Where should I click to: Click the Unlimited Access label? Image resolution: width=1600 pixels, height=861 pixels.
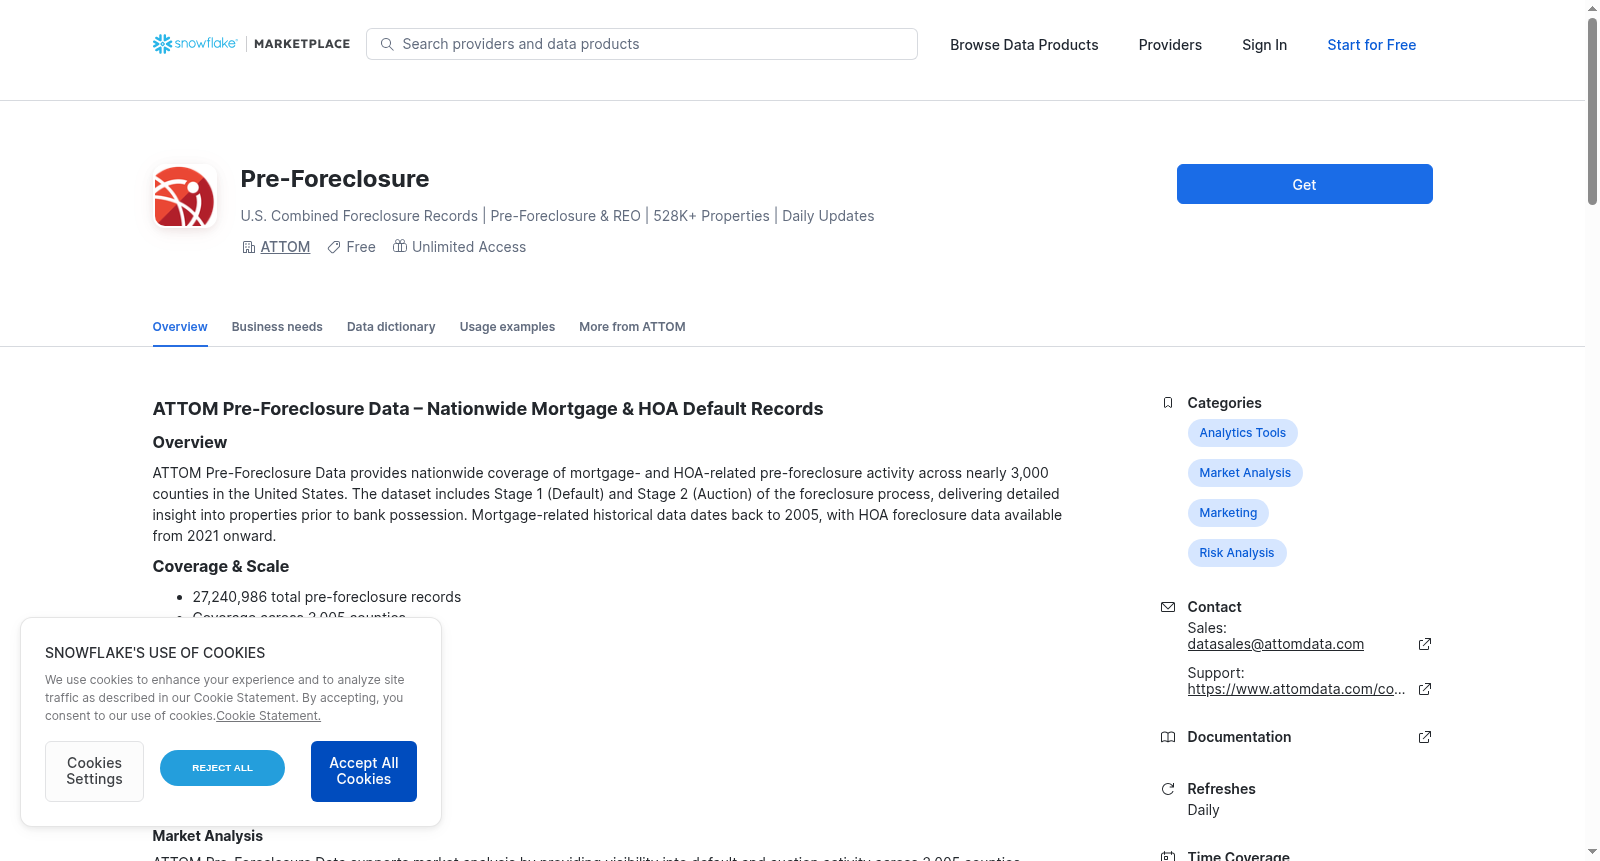[469, 247]
